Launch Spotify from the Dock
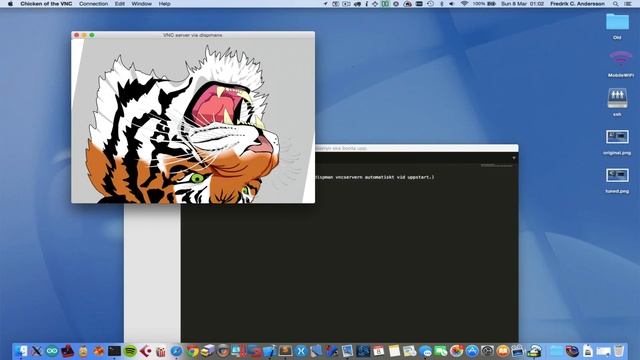The image size is (640, 360). pyautogui.click(x=130, y=351)
